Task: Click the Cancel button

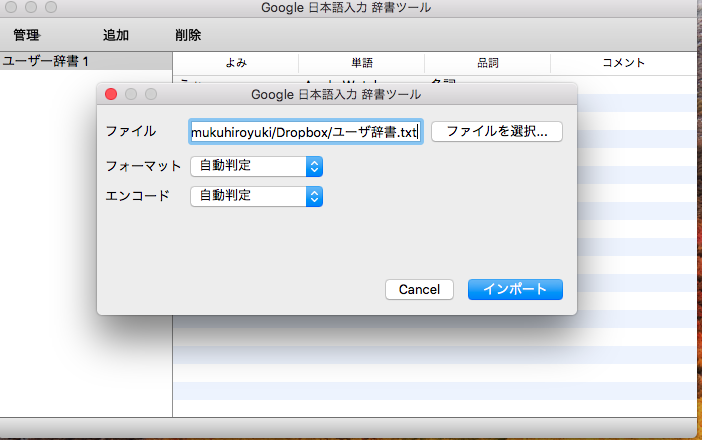Action: 419,290
